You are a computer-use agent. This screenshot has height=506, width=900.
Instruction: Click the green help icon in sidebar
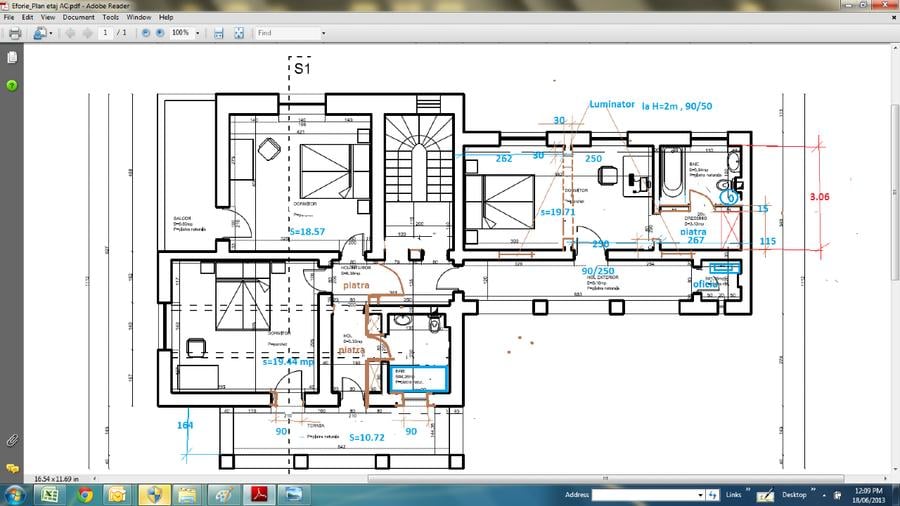11,85
